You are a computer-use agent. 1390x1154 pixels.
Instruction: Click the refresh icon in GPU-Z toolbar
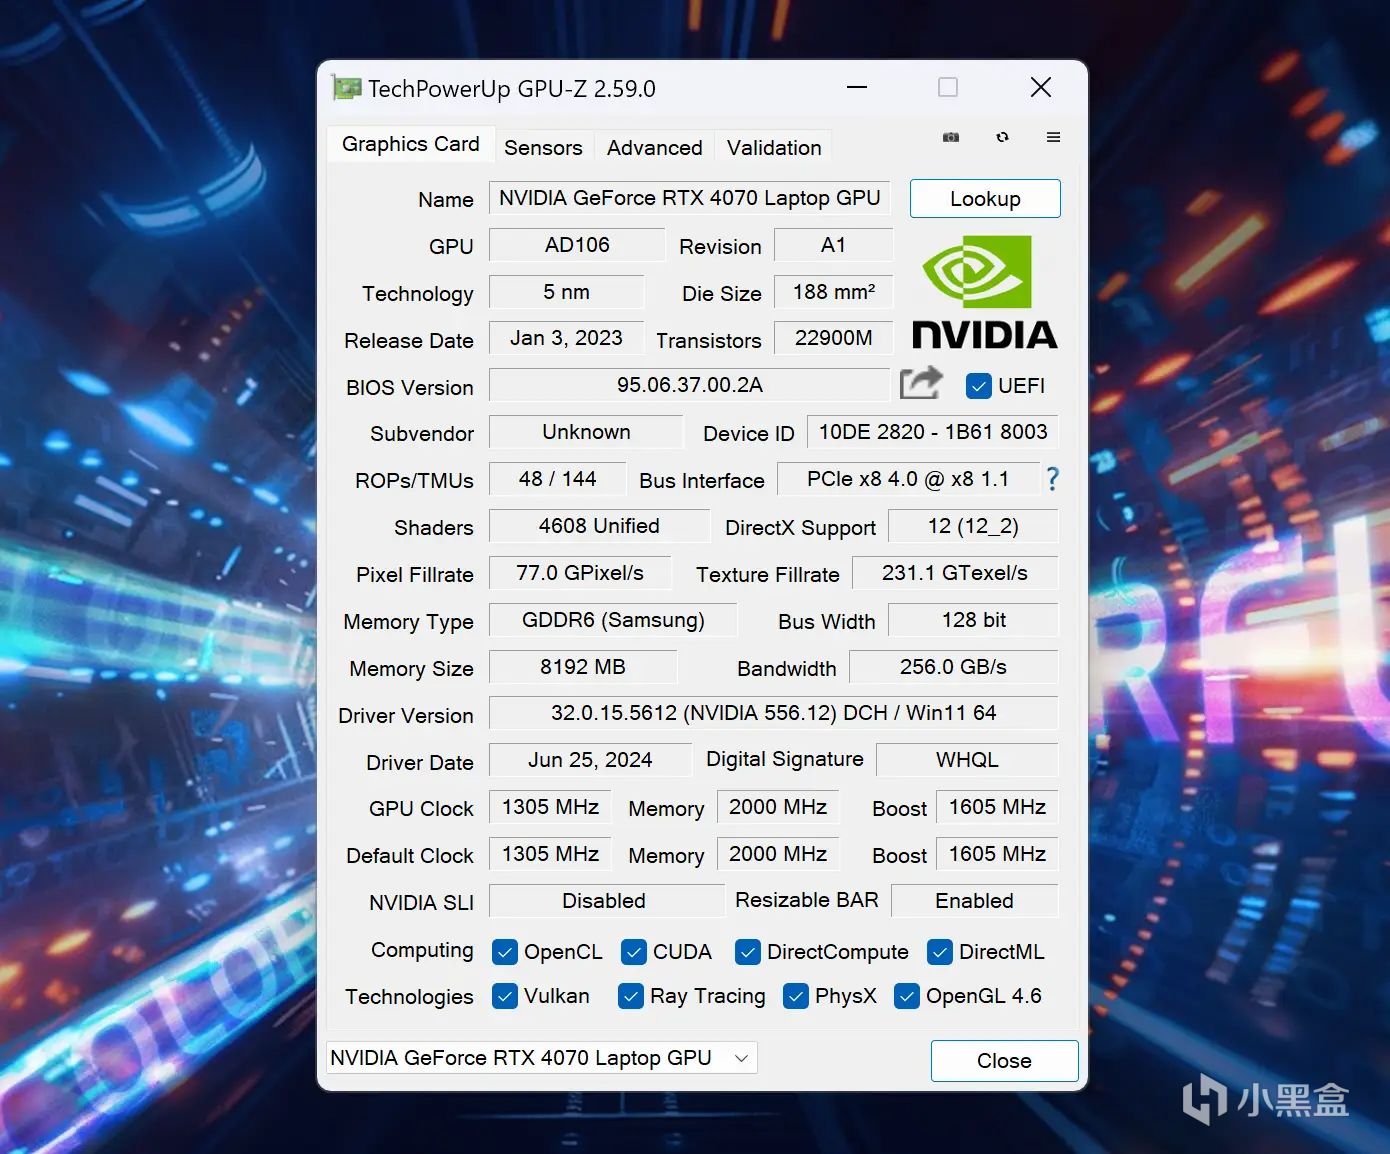coord(1002,137)
